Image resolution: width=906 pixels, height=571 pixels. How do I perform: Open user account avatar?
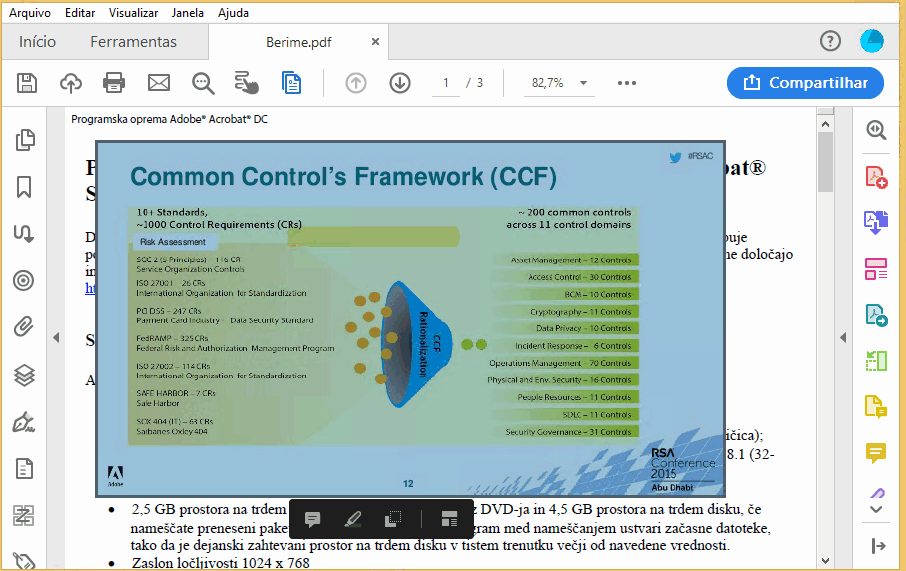click(872, 41)
